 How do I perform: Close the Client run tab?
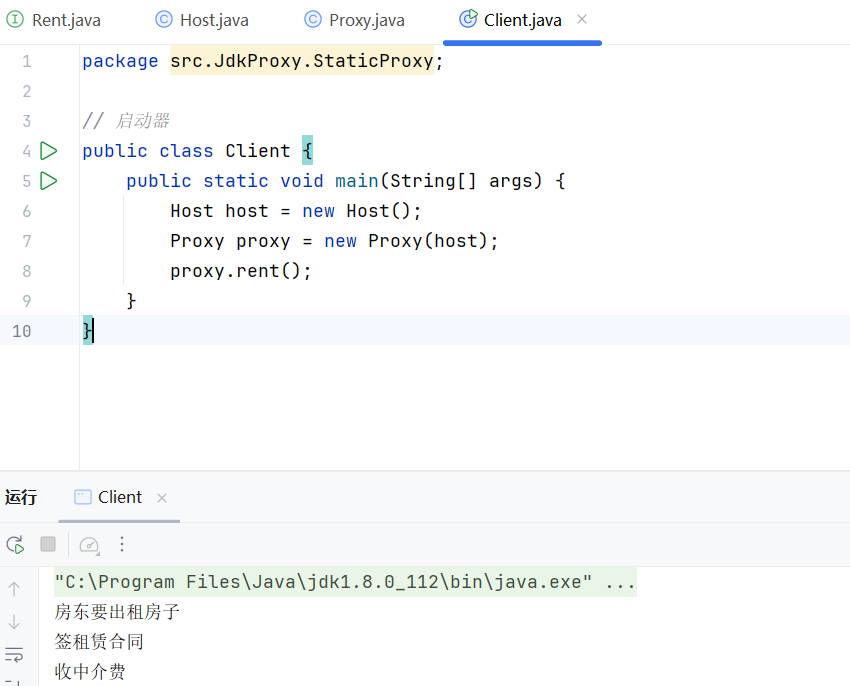tap(162, 498)
